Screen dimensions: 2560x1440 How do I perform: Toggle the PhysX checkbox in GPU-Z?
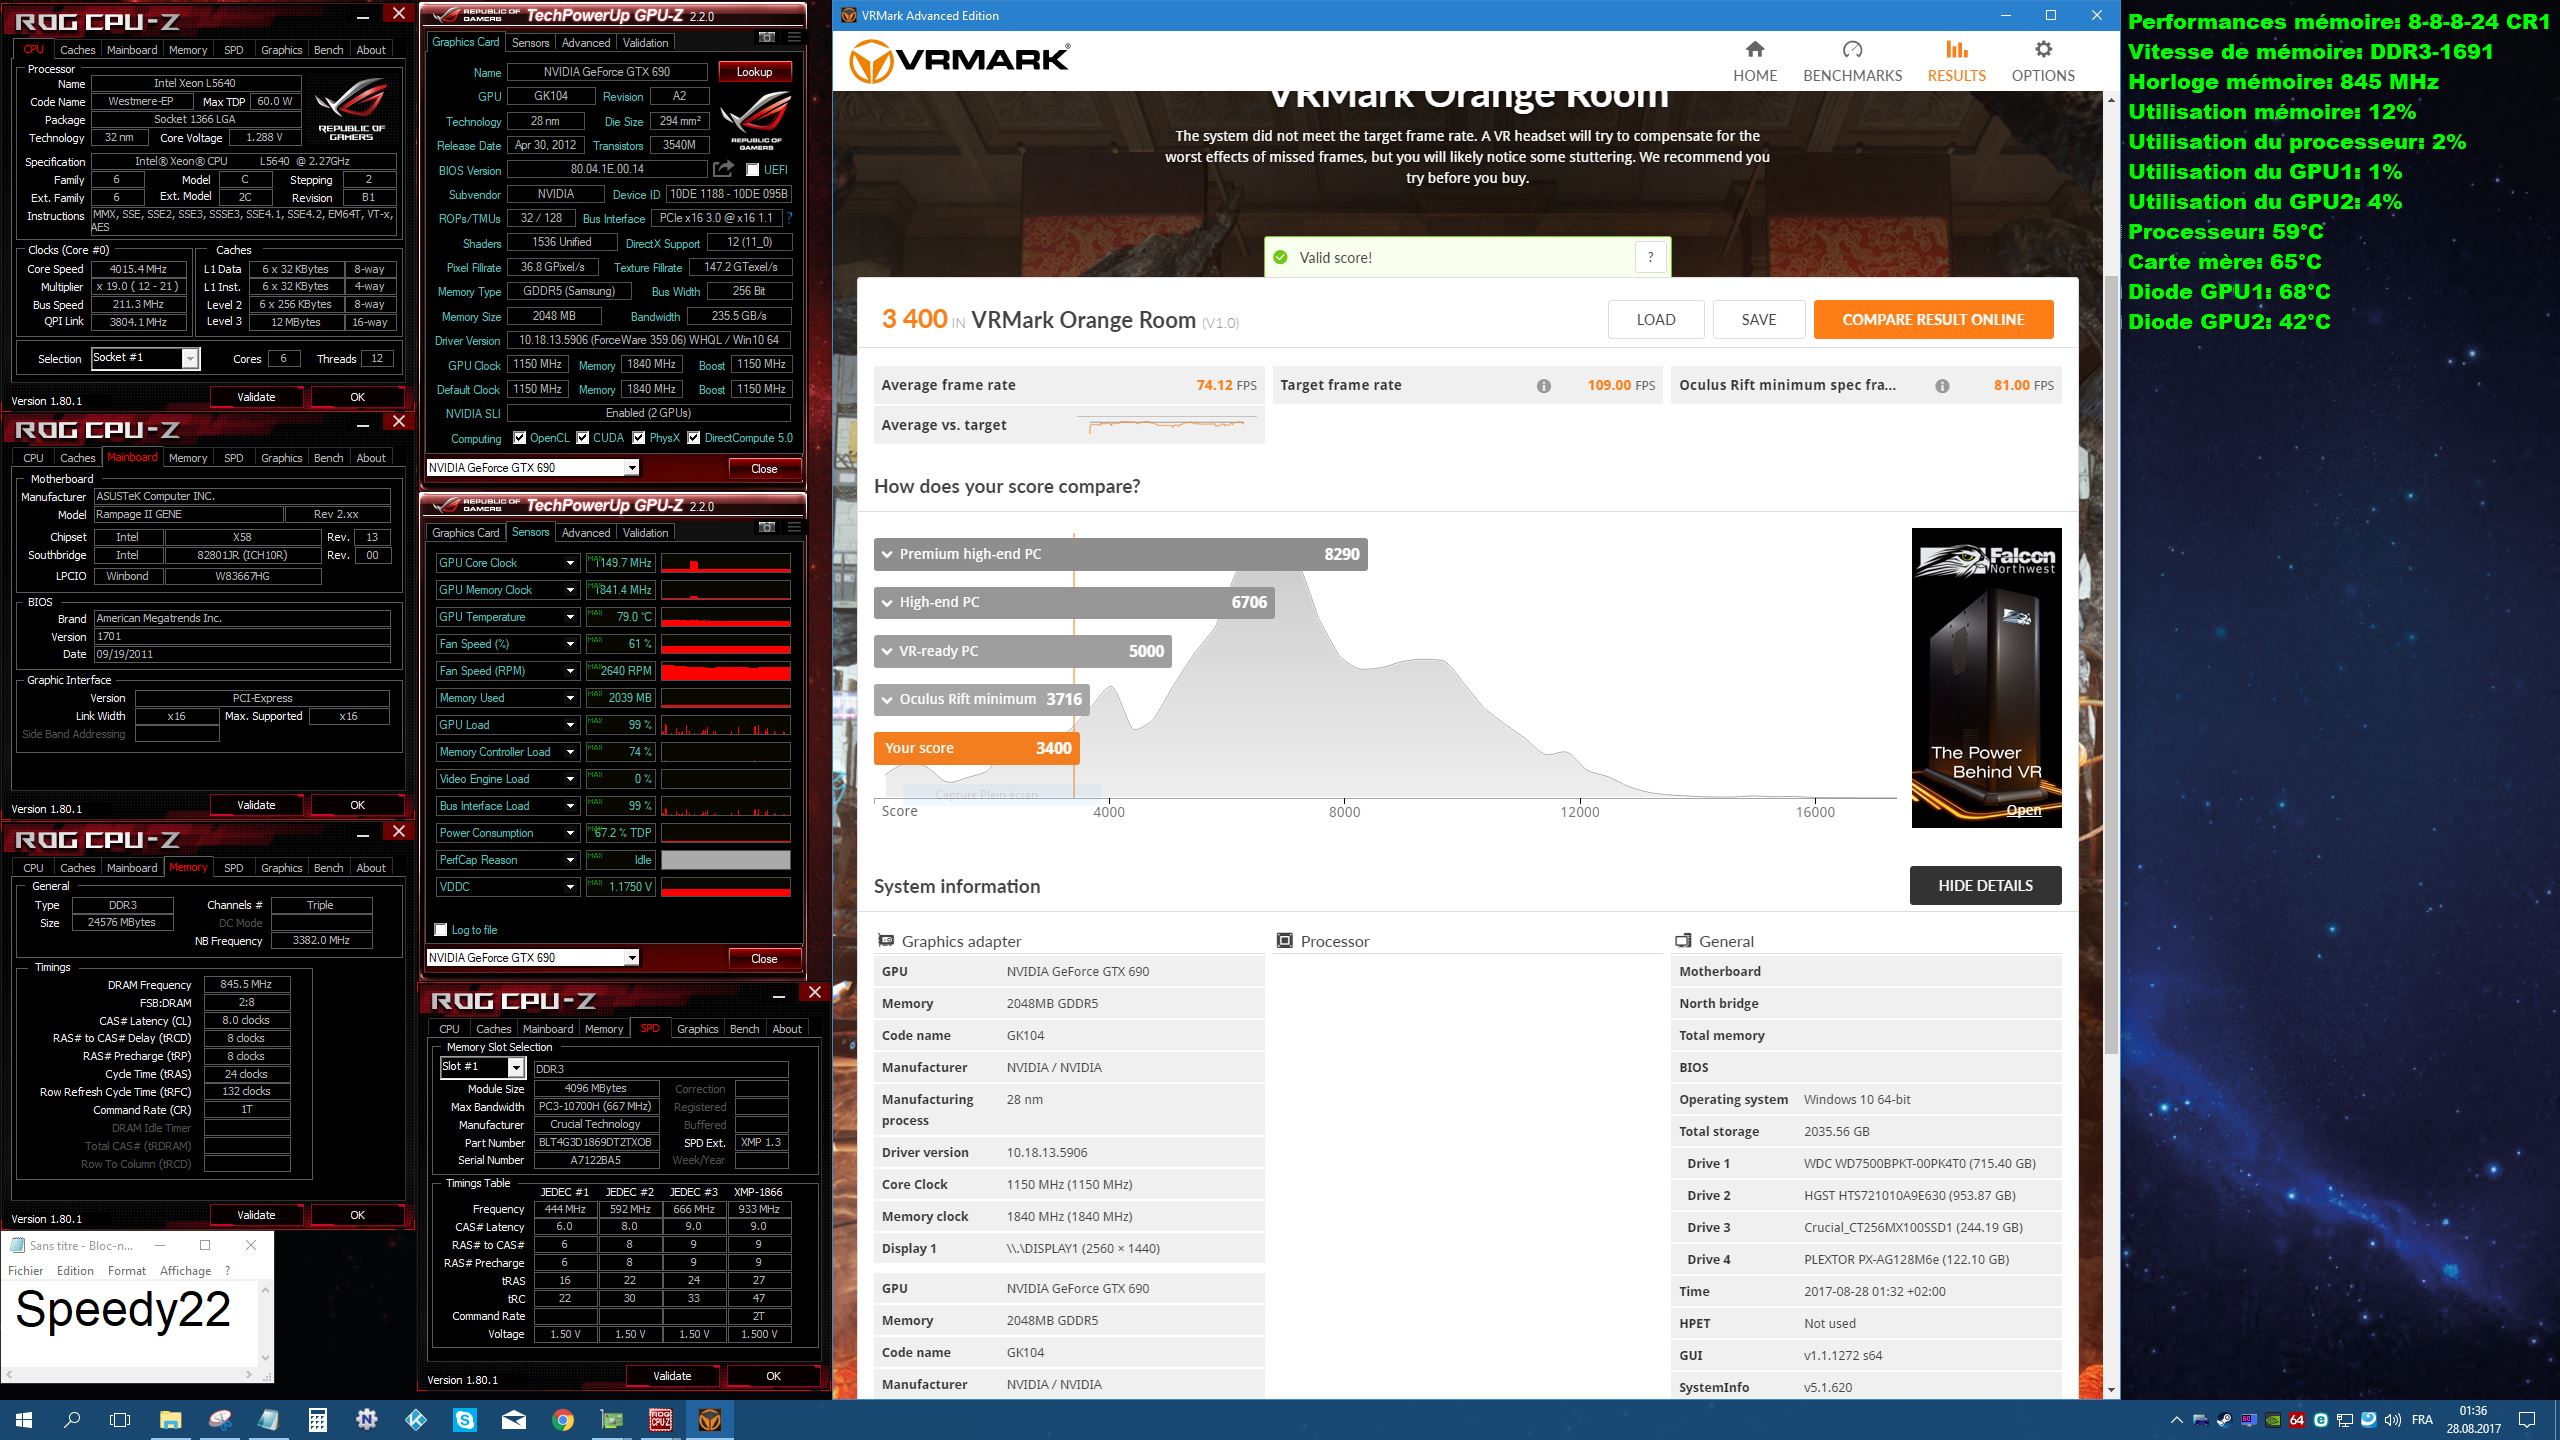pos(639,438)
